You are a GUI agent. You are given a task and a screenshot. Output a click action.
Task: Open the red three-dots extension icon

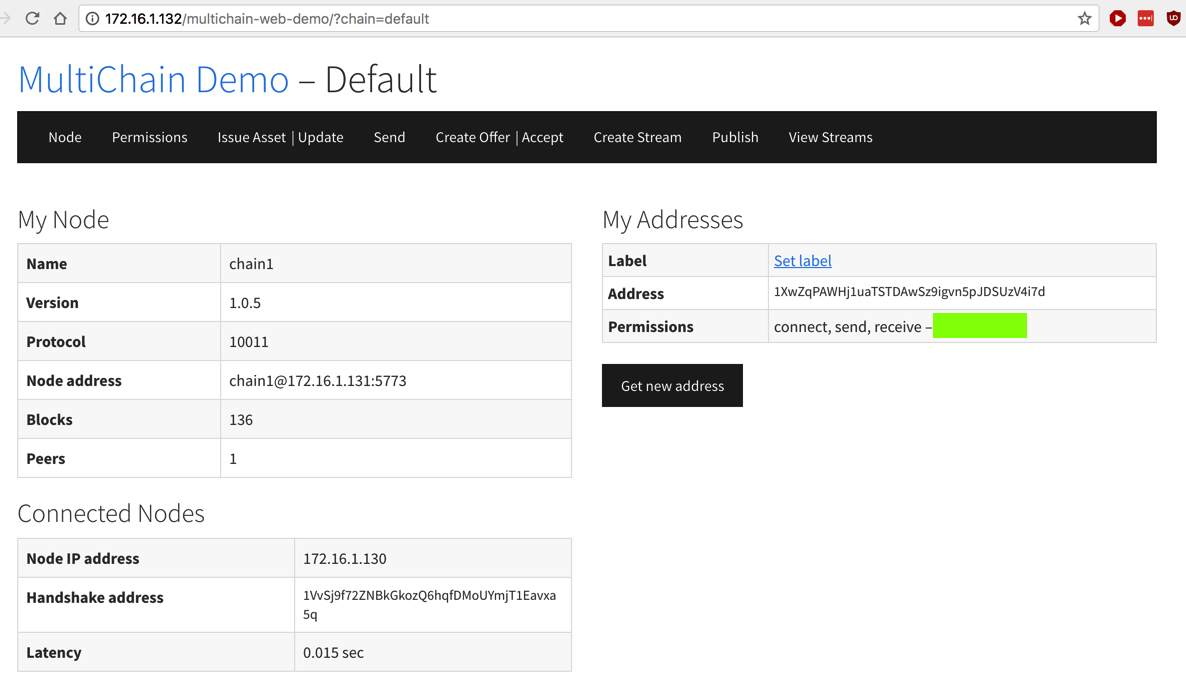coord(1146,18)
